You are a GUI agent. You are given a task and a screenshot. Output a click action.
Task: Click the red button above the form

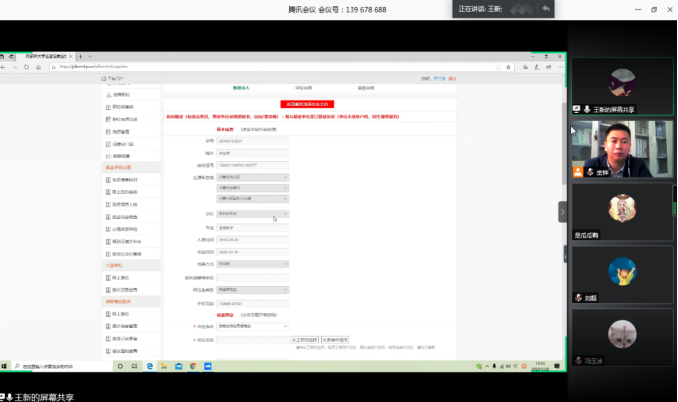pos(309,103)
